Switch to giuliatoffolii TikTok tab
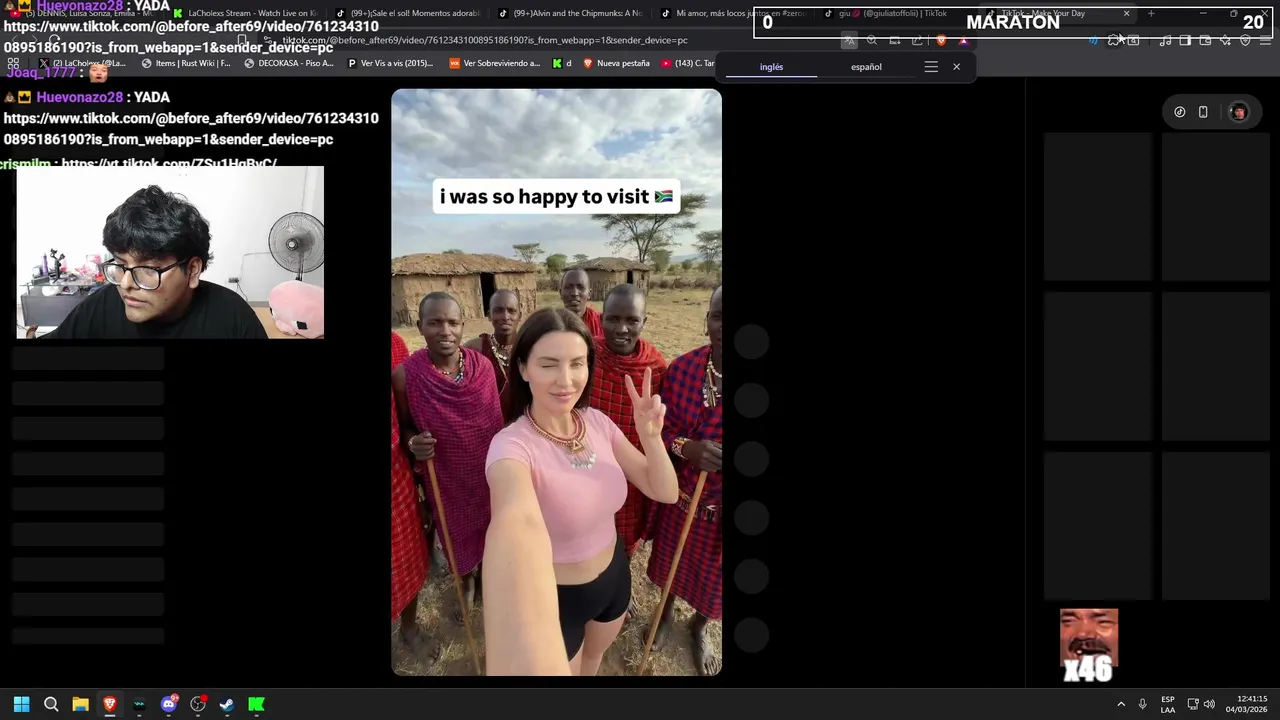The width and height of the screenshot is (1280, 720). [895, 14]
